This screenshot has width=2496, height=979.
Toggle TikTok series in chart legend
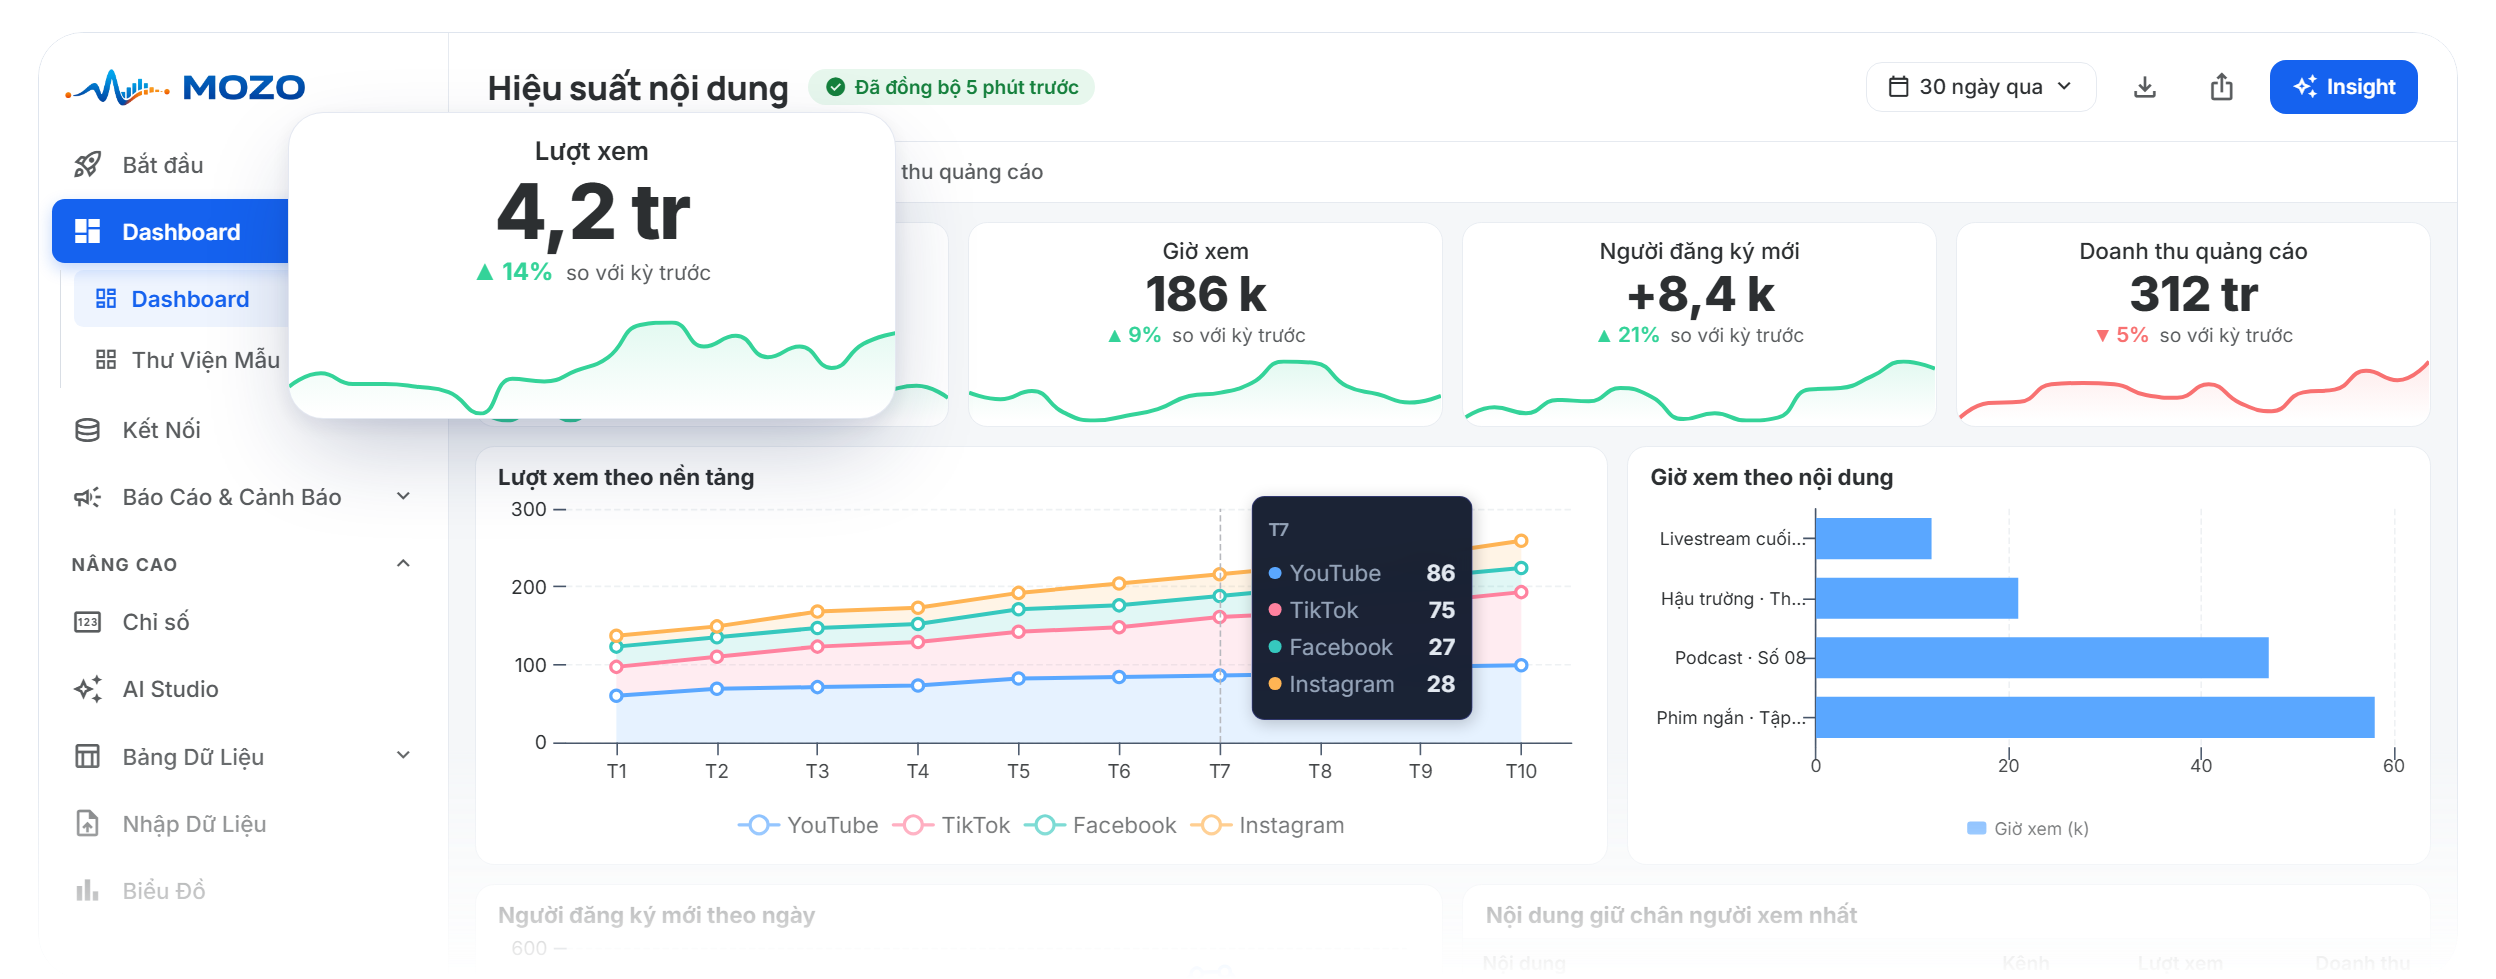[952, 825]
